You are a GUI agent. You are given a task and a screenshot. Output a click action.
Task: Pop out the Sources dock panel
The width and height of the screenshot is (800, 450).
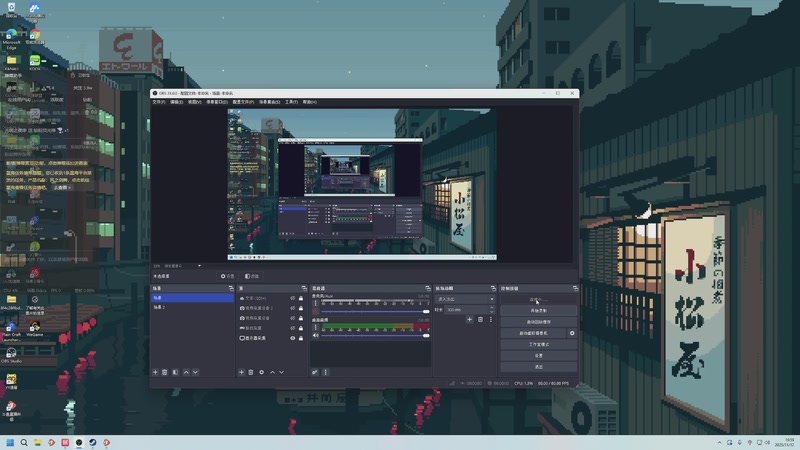point(304,288)
